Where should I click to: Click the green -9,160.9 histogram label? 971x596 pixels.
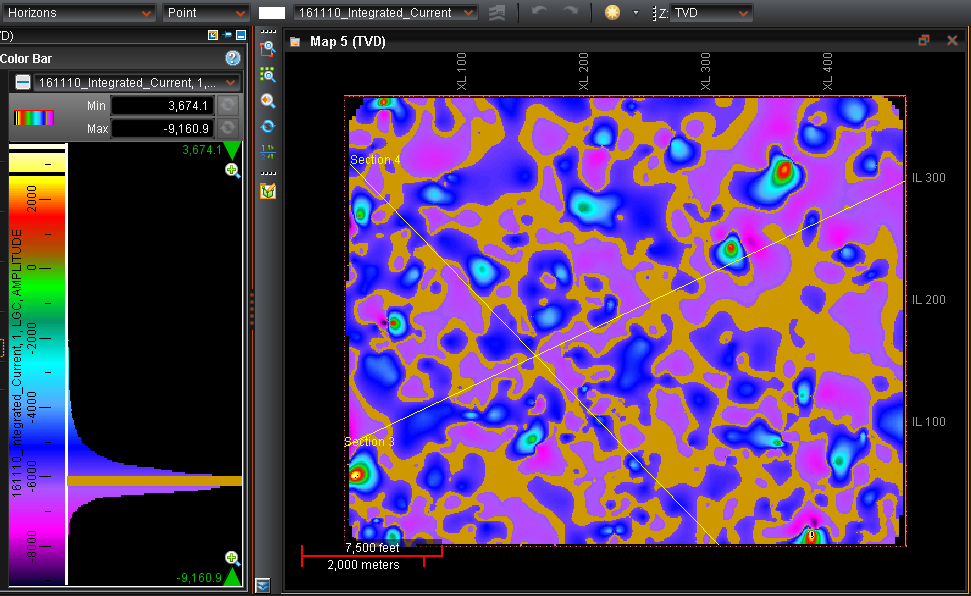199,577
